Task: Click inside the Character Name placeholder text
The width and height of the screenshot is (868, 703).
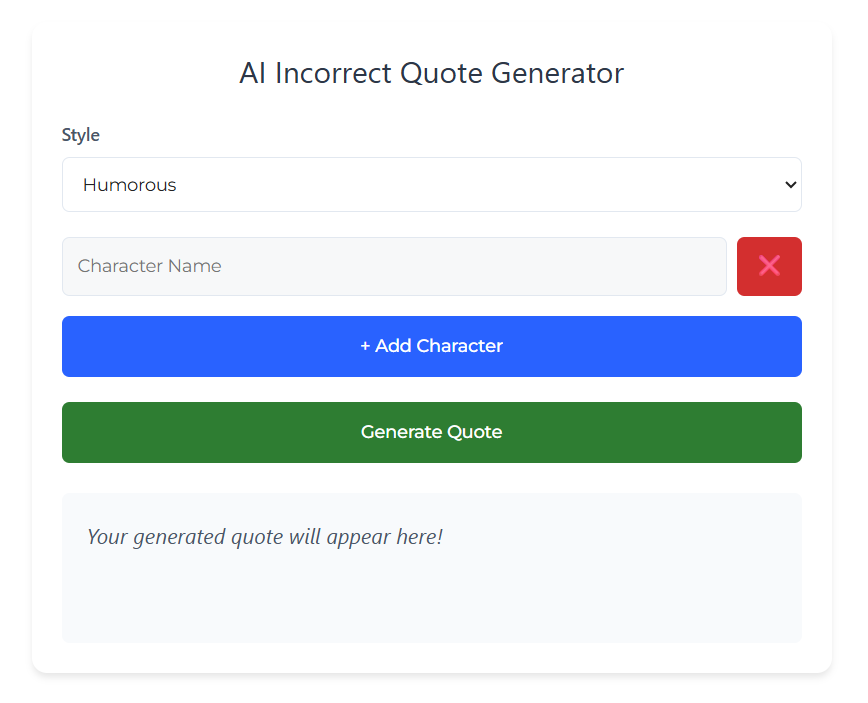Action: [149, 266]
